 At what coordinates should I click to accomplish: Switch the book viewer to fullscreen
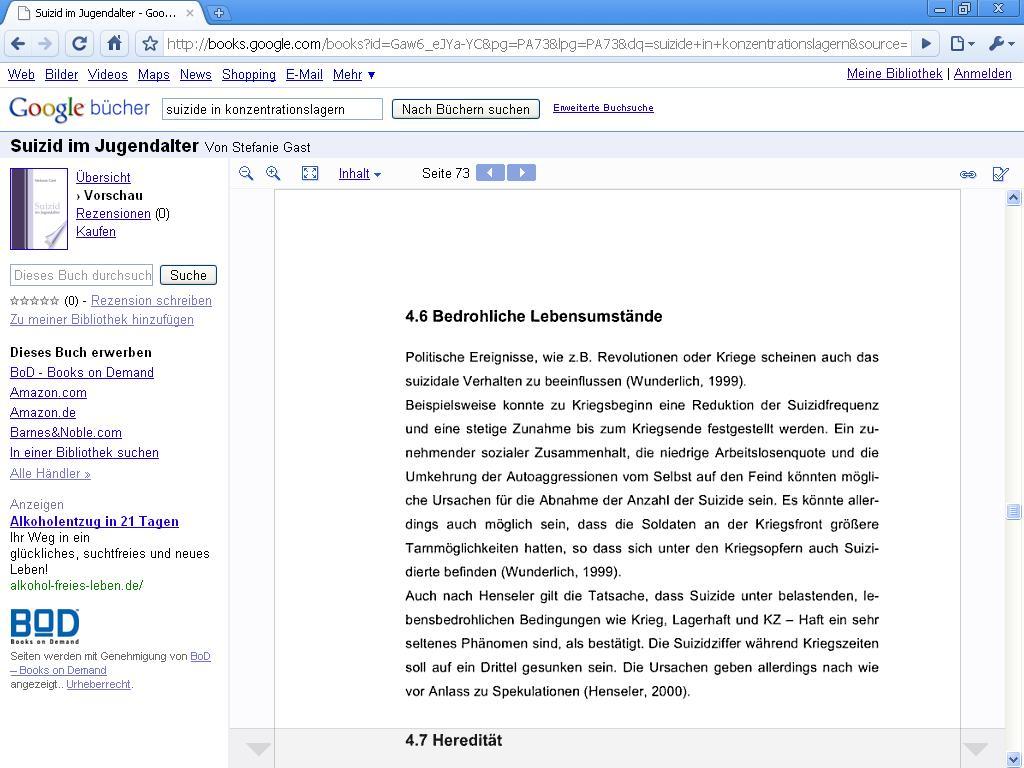click(x=310, y=173)
